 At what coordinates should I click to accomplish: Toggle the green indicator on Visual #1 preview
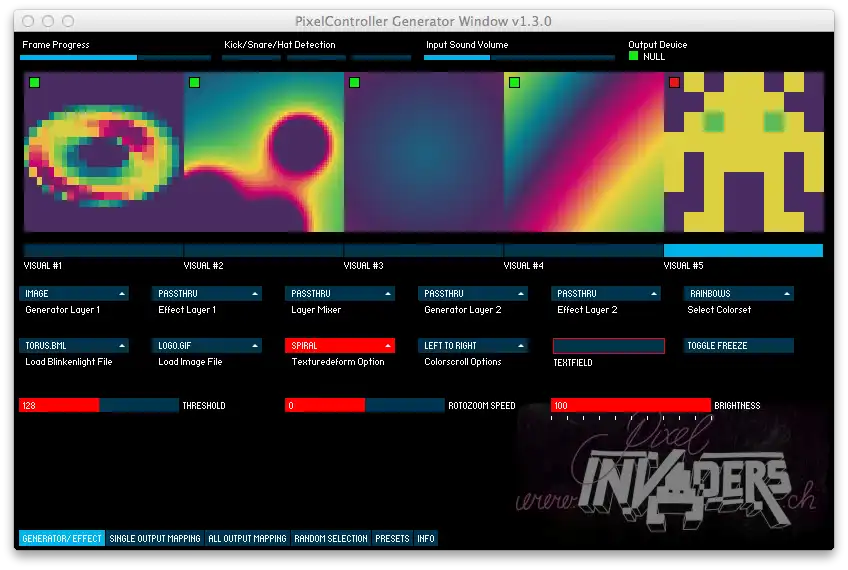[35, 82]
